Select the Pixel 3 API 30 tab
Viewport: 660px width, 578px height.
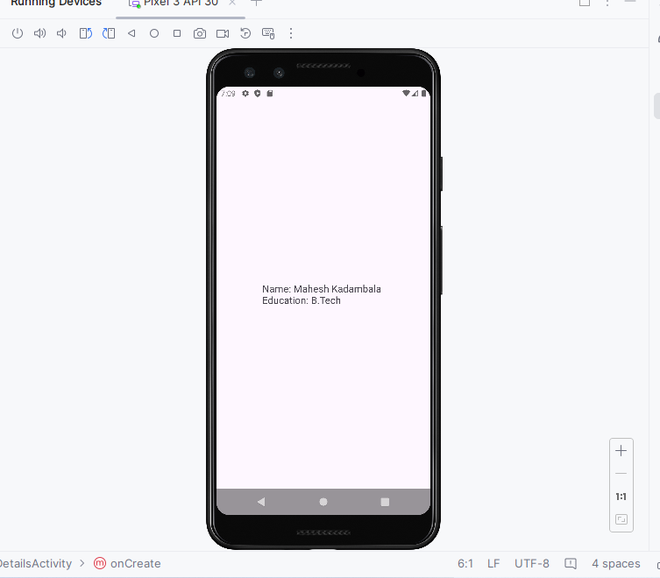[181, 3]
